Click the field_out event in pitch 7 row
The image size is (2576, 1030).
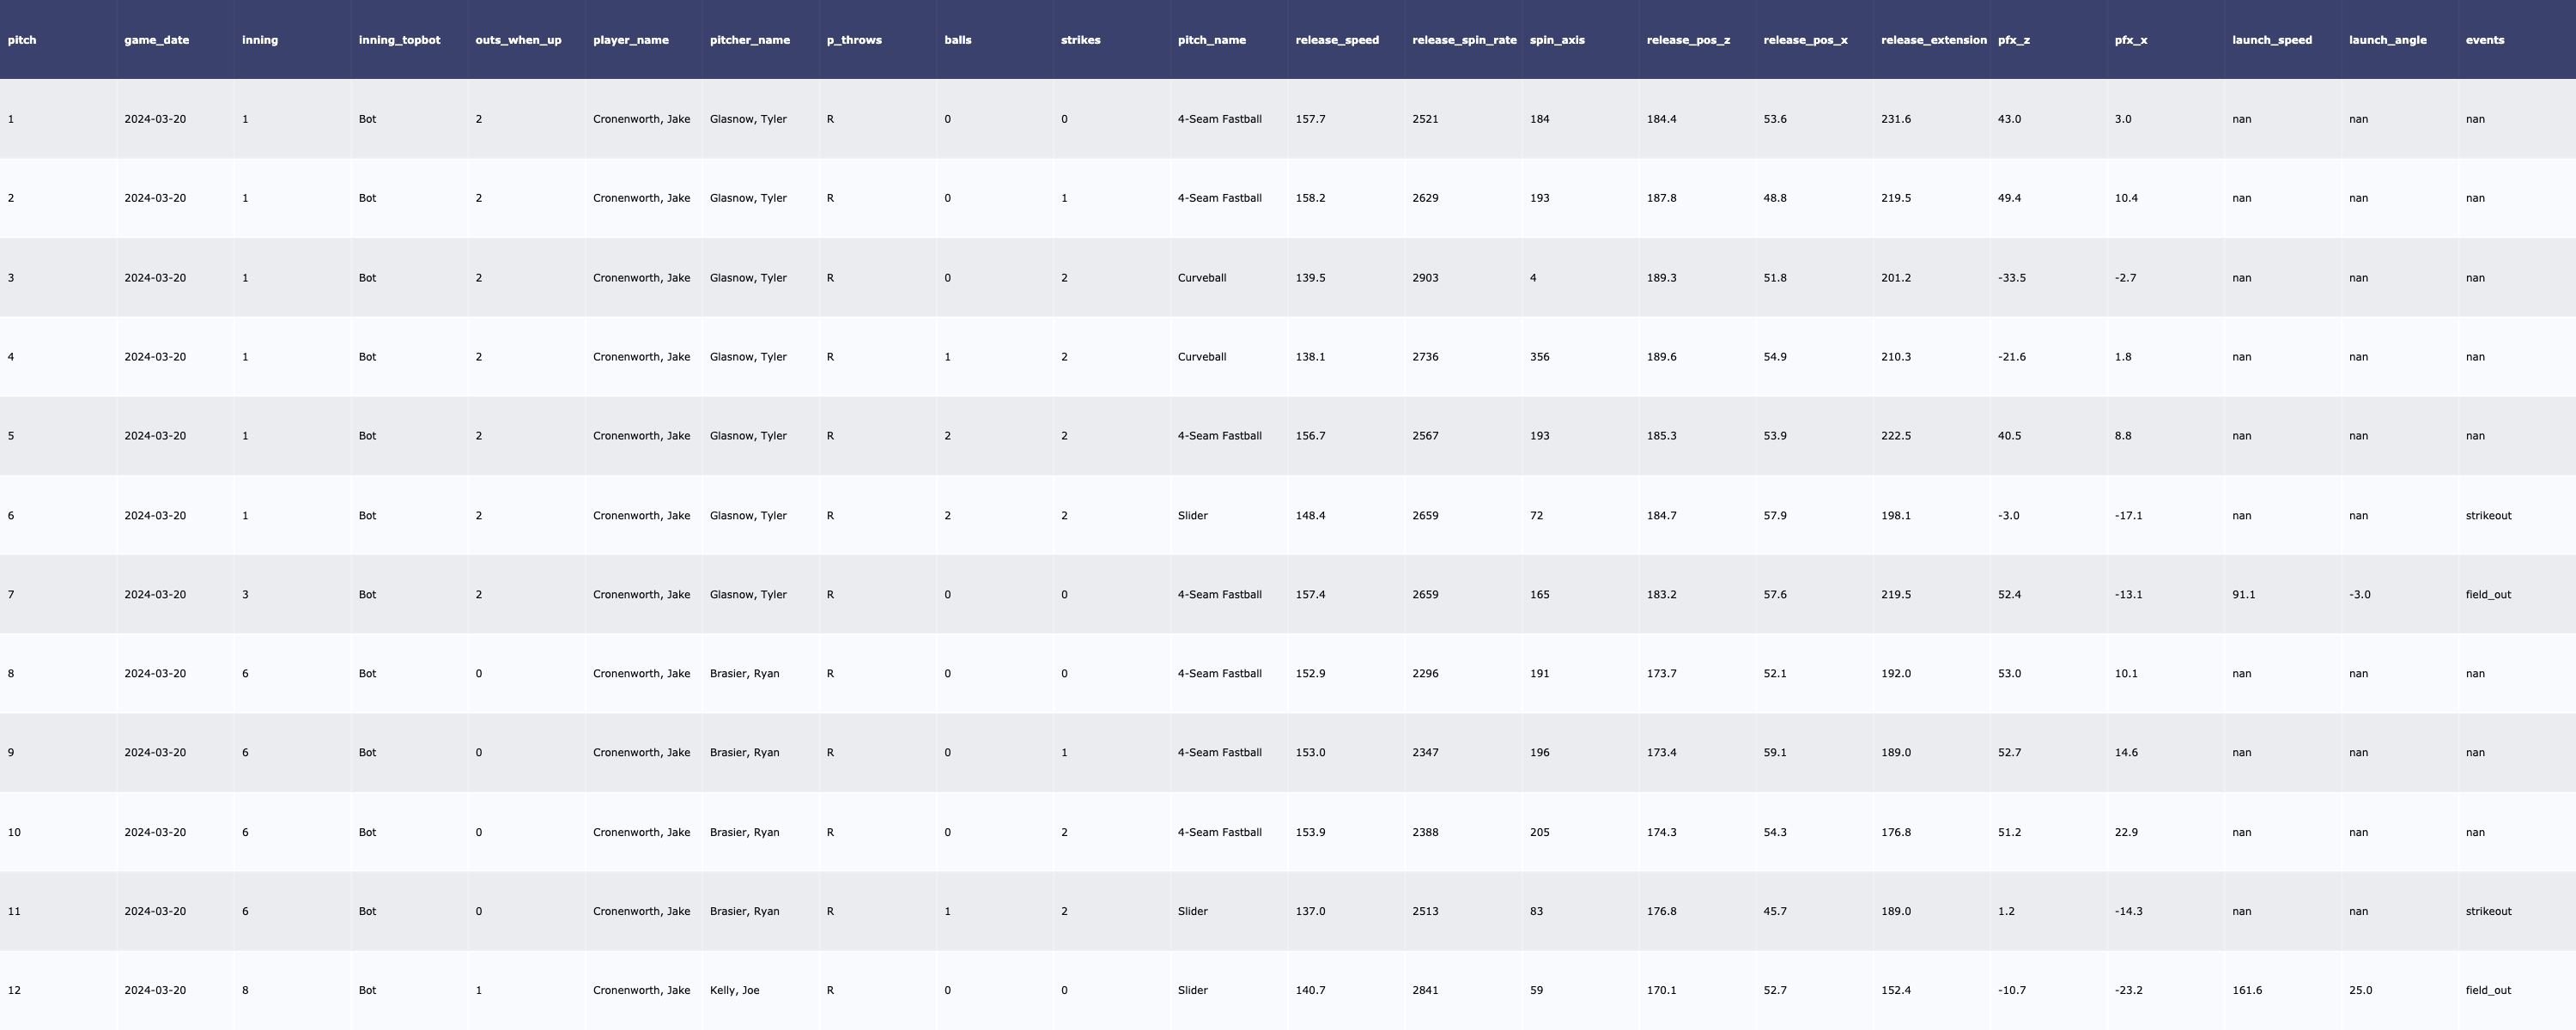[x=2488, y=594]
